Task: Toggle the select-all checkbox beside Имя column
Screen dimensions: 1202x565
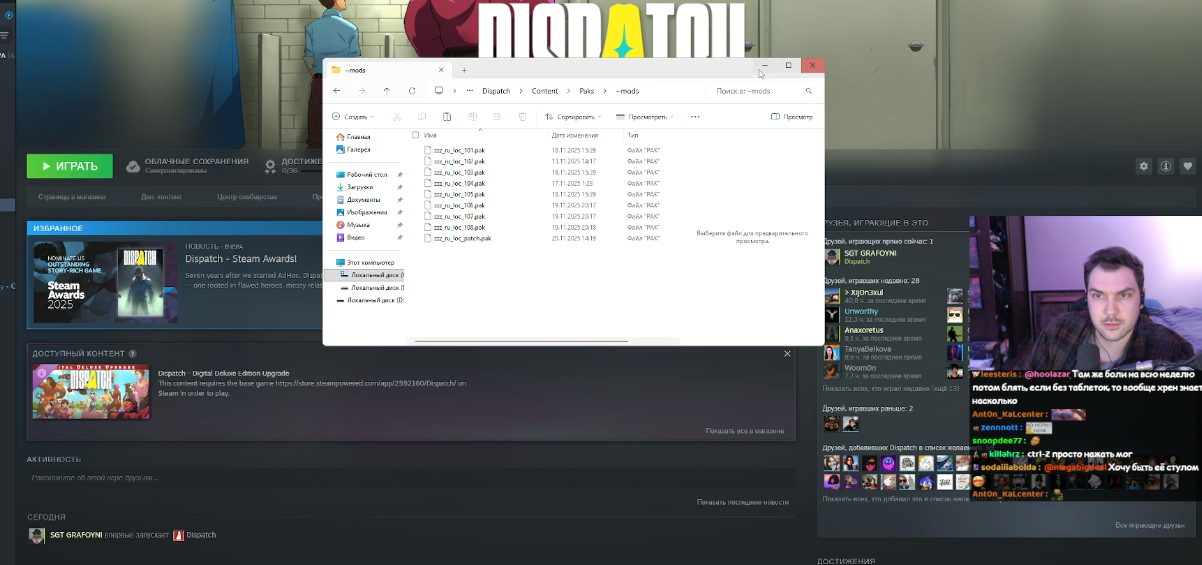Action: coord(415,134)
